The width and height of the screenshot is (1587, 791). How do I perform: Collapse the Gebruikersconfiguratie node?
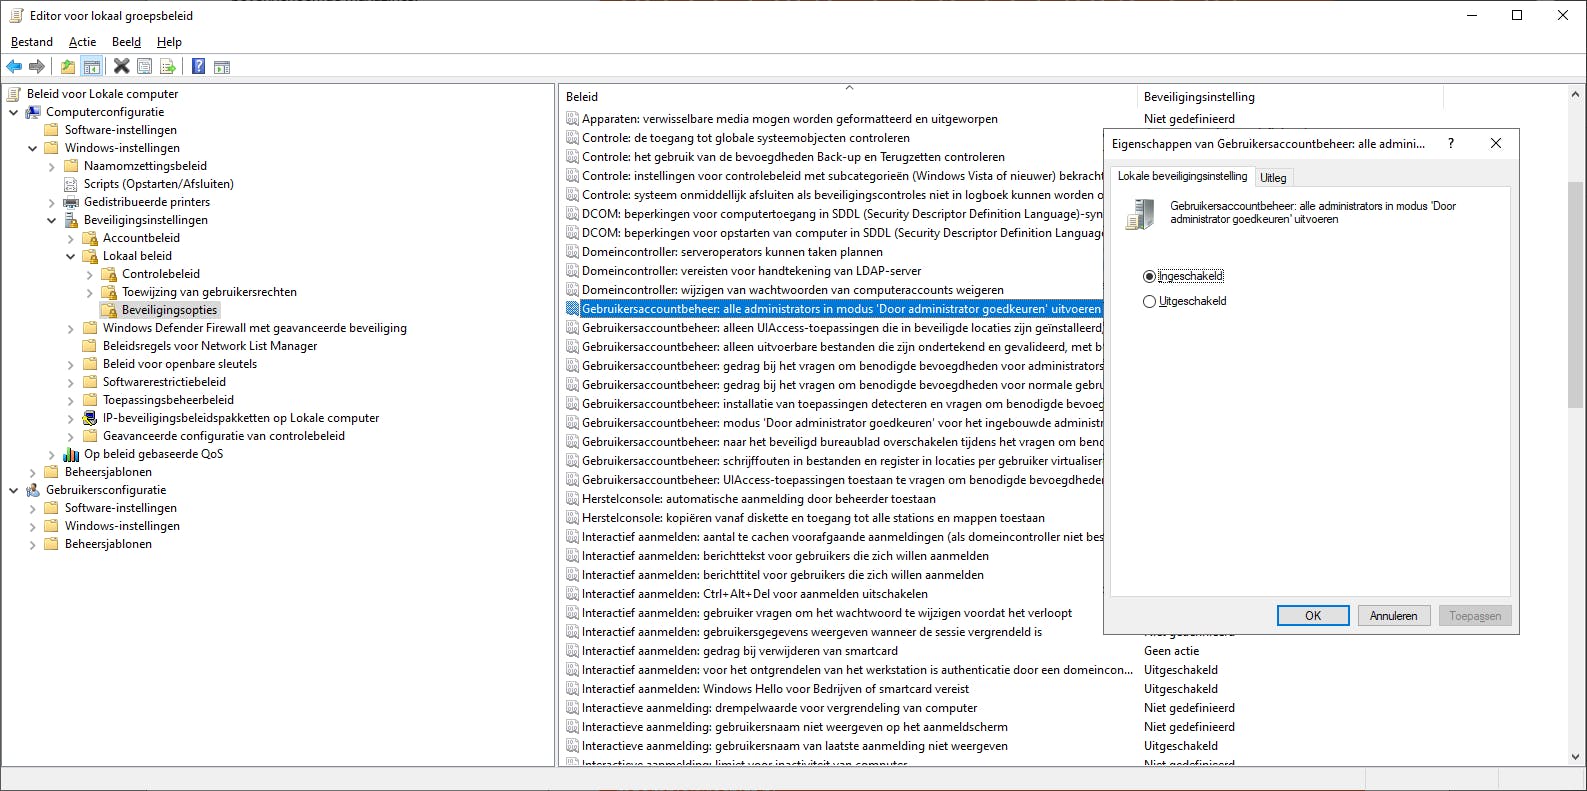[14, 490]
